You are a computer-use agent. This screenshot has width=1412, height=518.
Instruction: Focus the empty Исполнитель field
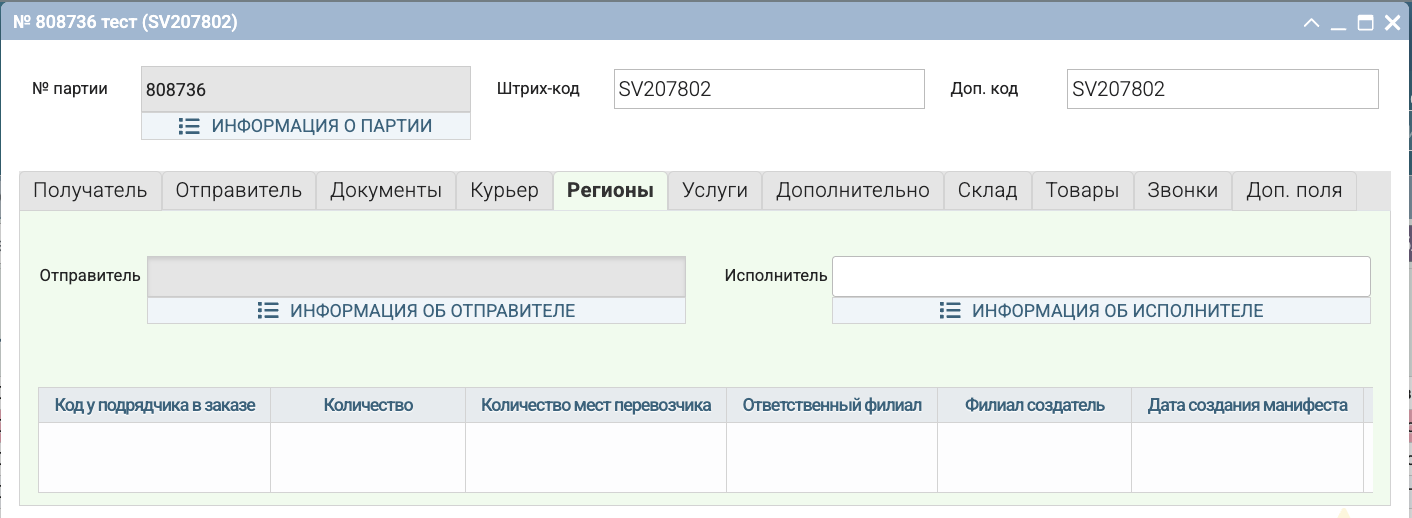[1101, 277]
